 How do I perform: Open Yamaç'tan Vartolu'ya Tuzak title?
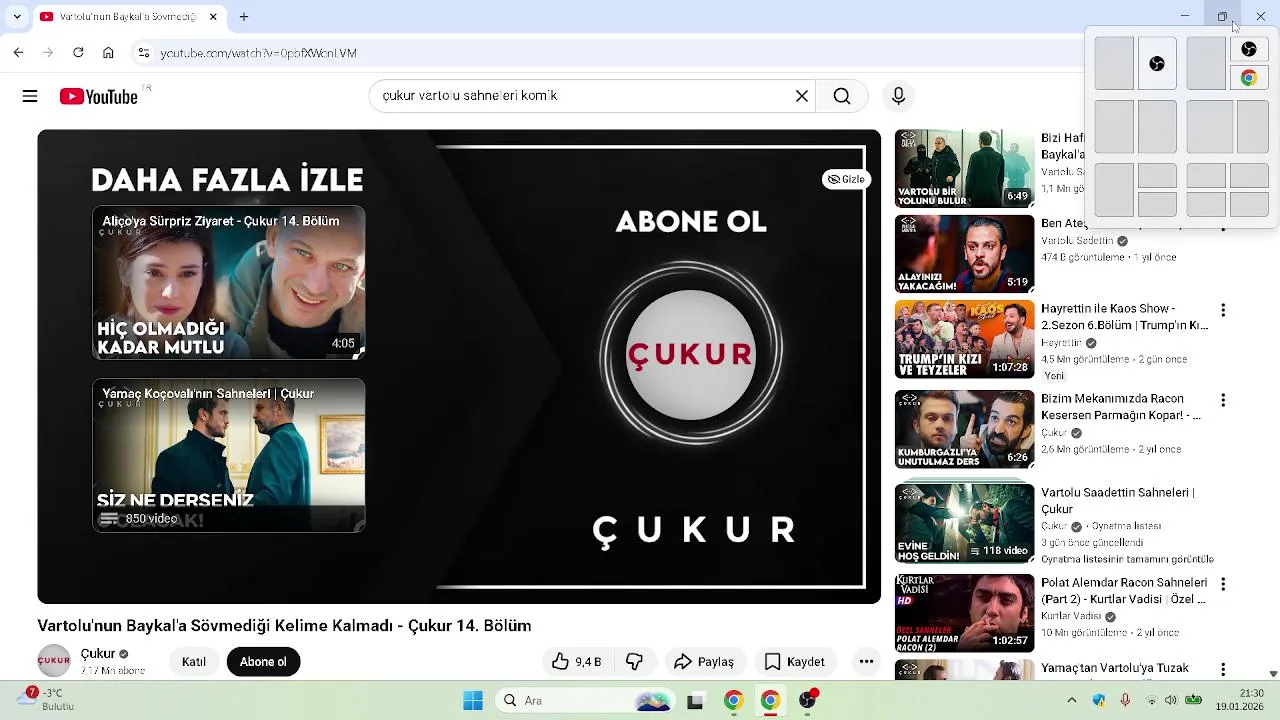(x=1115, y=667)
